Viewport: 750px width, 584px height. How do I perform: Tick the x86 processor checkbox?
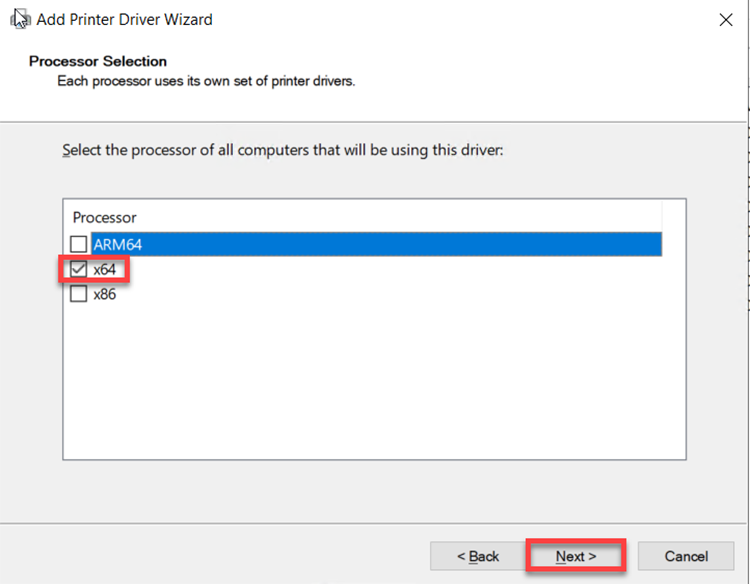pos(79,295)
